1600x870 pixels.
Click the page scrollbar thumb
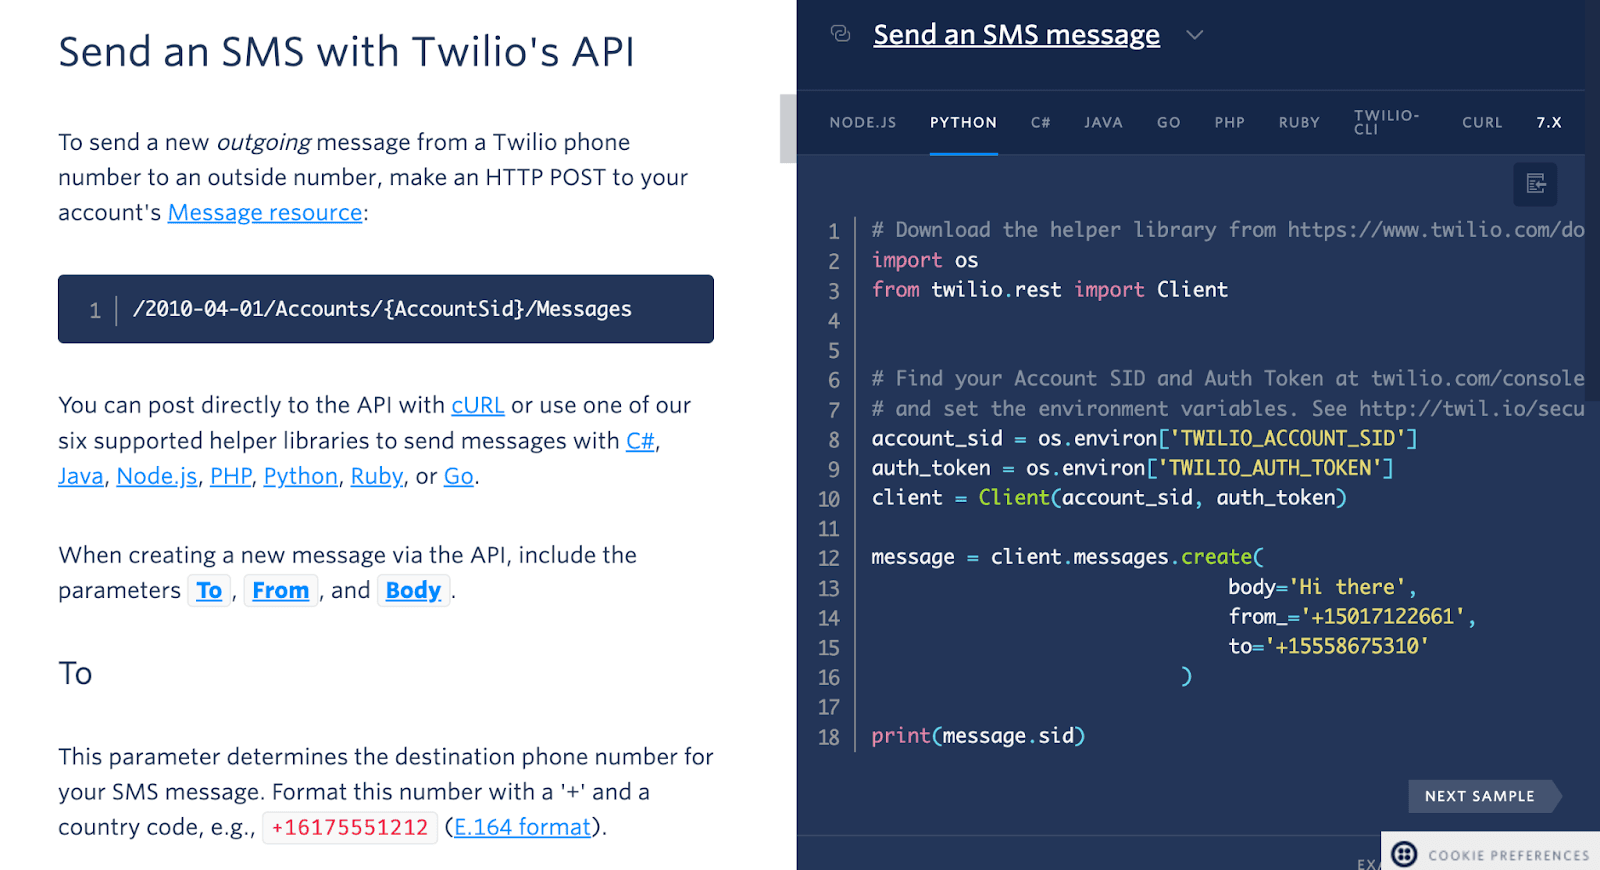pyautogui.click(x=787, y=128)
